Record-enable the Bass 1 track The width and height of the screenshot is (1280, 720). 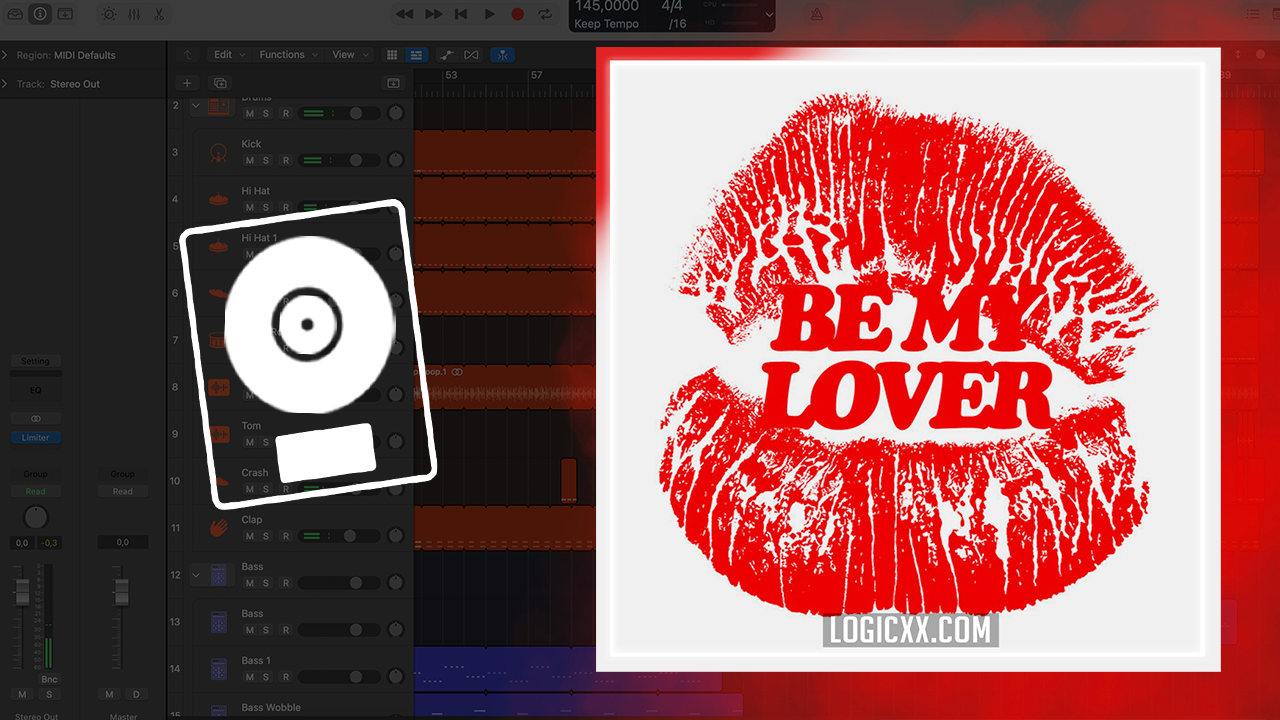(286, 677)
